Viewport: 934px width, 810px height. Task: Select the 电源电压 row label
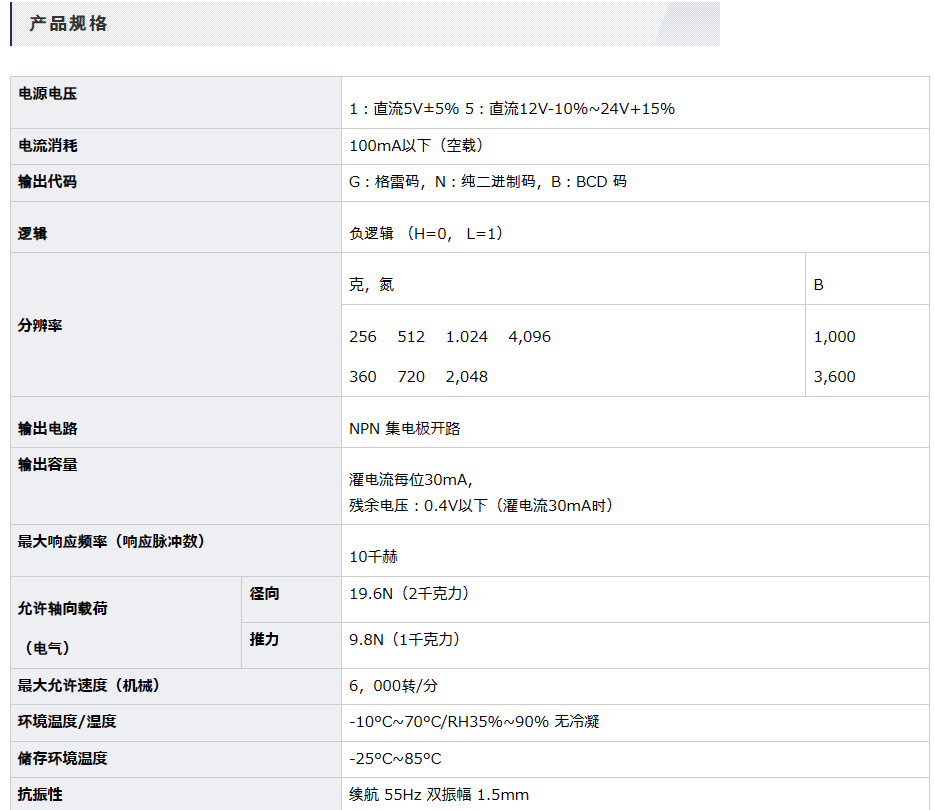(x=47, y=94)
